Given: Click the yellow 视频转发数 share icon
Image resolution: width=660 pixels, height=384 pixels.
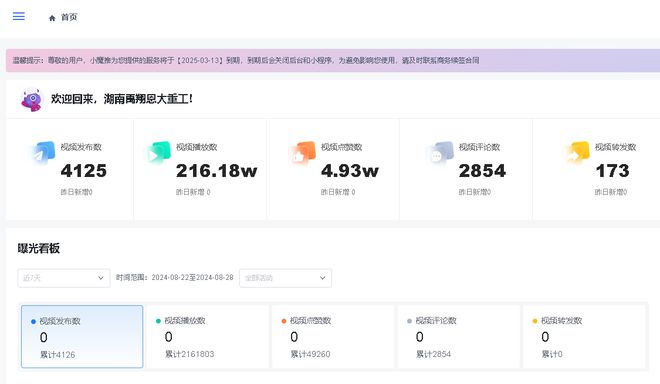Looking at the screenshot, I should click(578, 152).
